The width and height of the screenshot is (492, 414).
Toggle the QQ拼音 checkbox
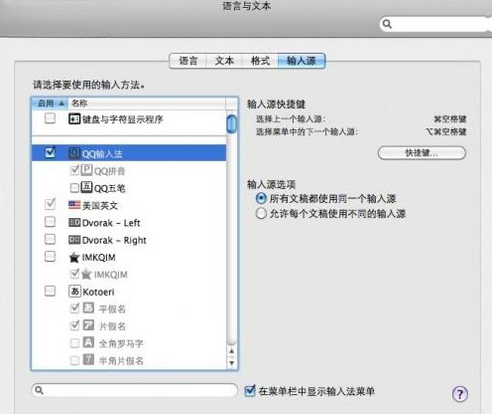tap(74, 170)
